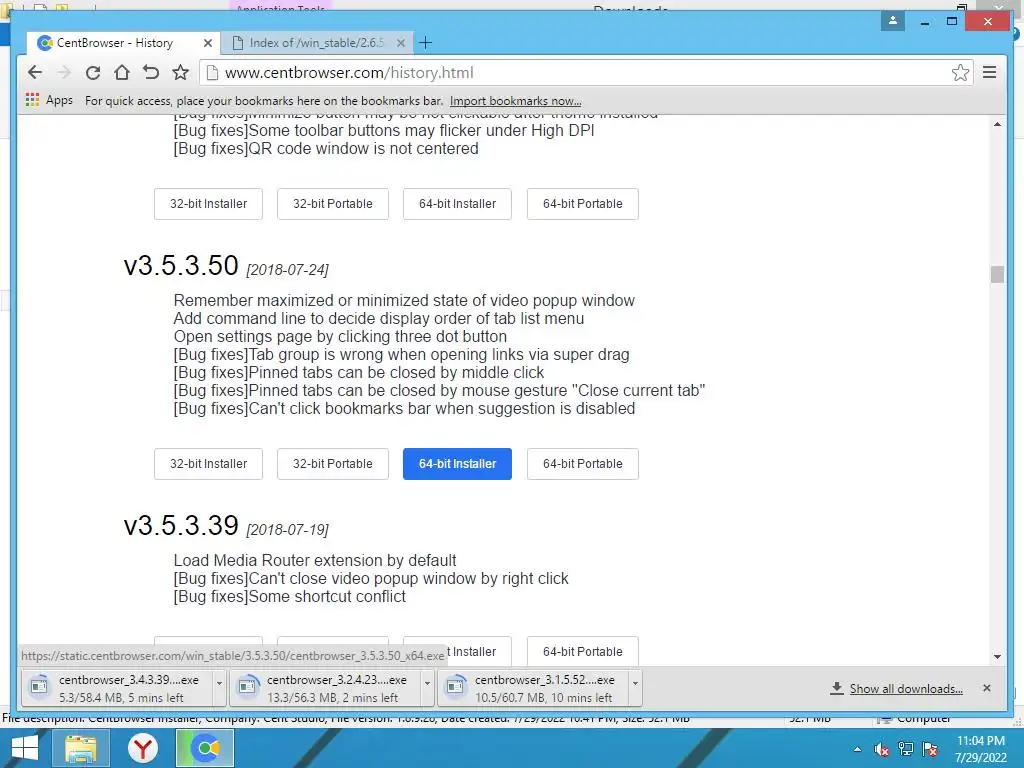The width and height of the screenshot is (1024, 768).
Task: Click the muted volume tray icon
Action: pyautogui.click(x=882, y=749)
